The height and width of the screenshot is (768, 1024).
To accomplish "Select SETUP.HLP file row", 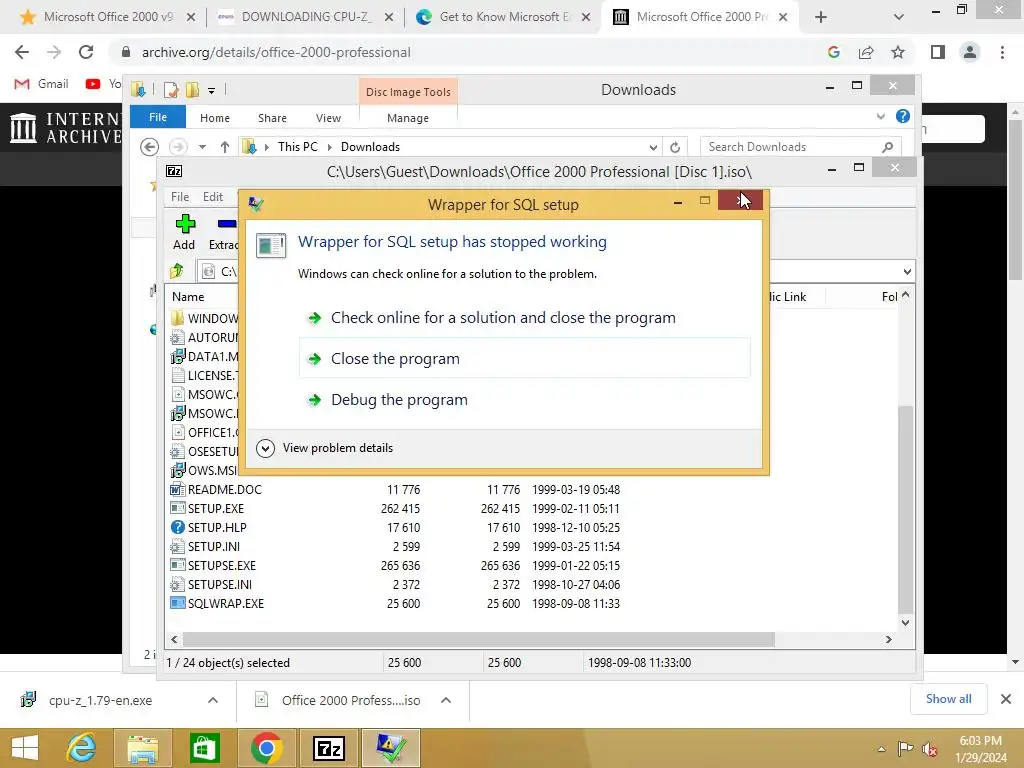I will click(x=394, y=527).
